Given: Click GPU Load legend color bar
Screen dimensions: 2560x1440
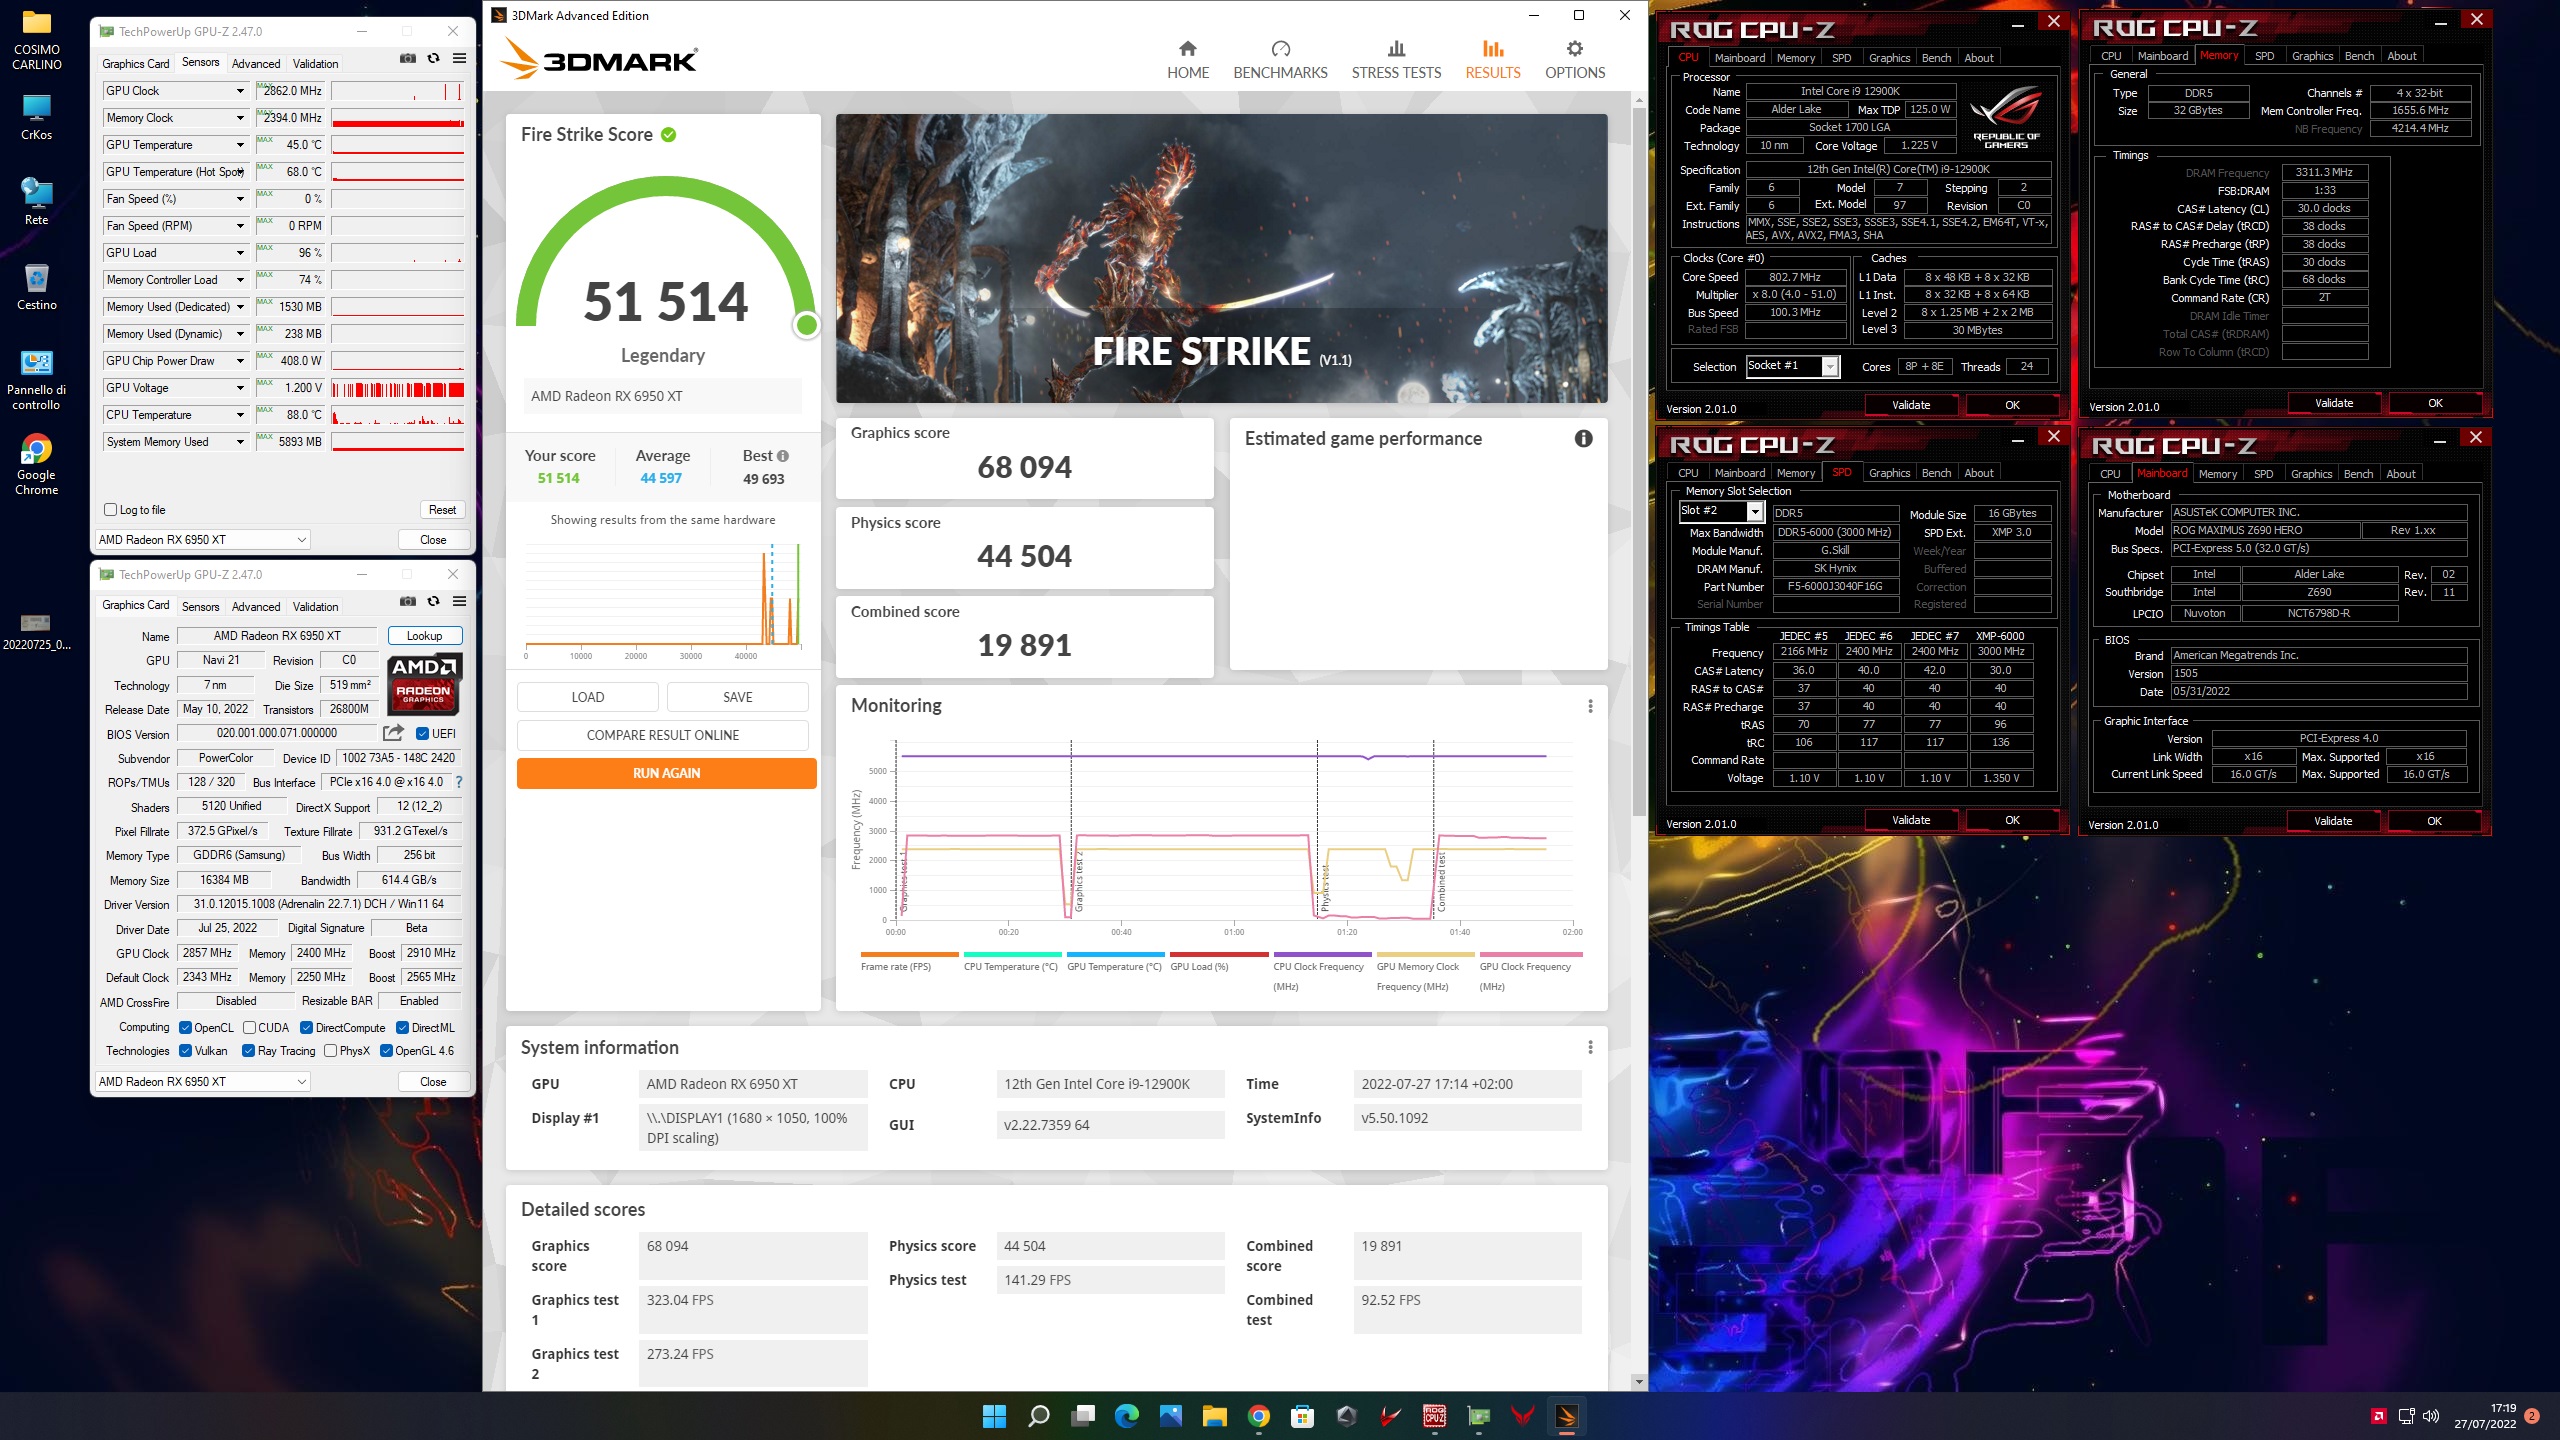Looking at the screenshot, I should click(1219, 955).
